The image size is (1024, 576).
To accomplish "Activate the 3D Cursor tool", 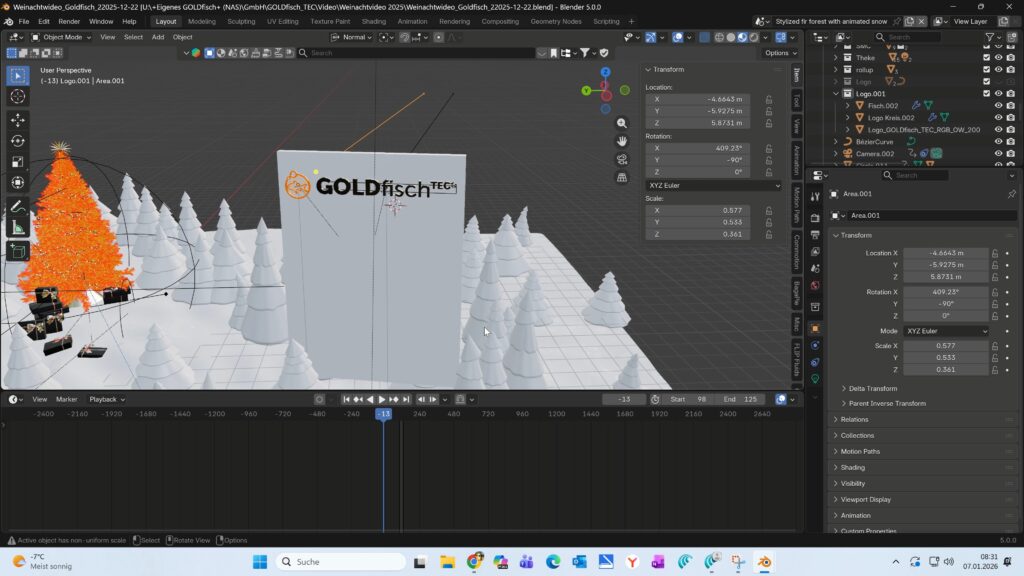I will click(x=18, y=97).
